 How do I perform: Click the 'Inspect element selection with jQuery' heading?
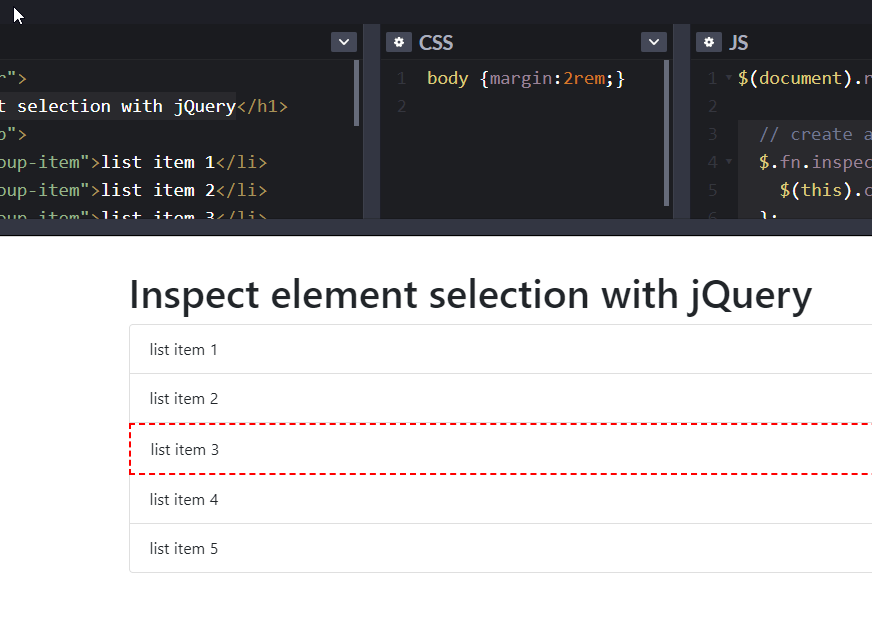pyautogui.click(x=470, y=295)
